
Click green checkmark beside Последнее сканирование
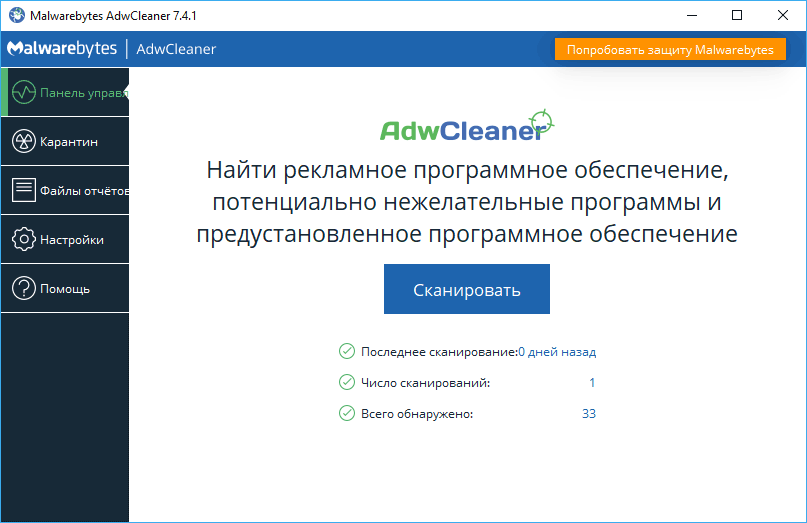click(x=347, y=351)
